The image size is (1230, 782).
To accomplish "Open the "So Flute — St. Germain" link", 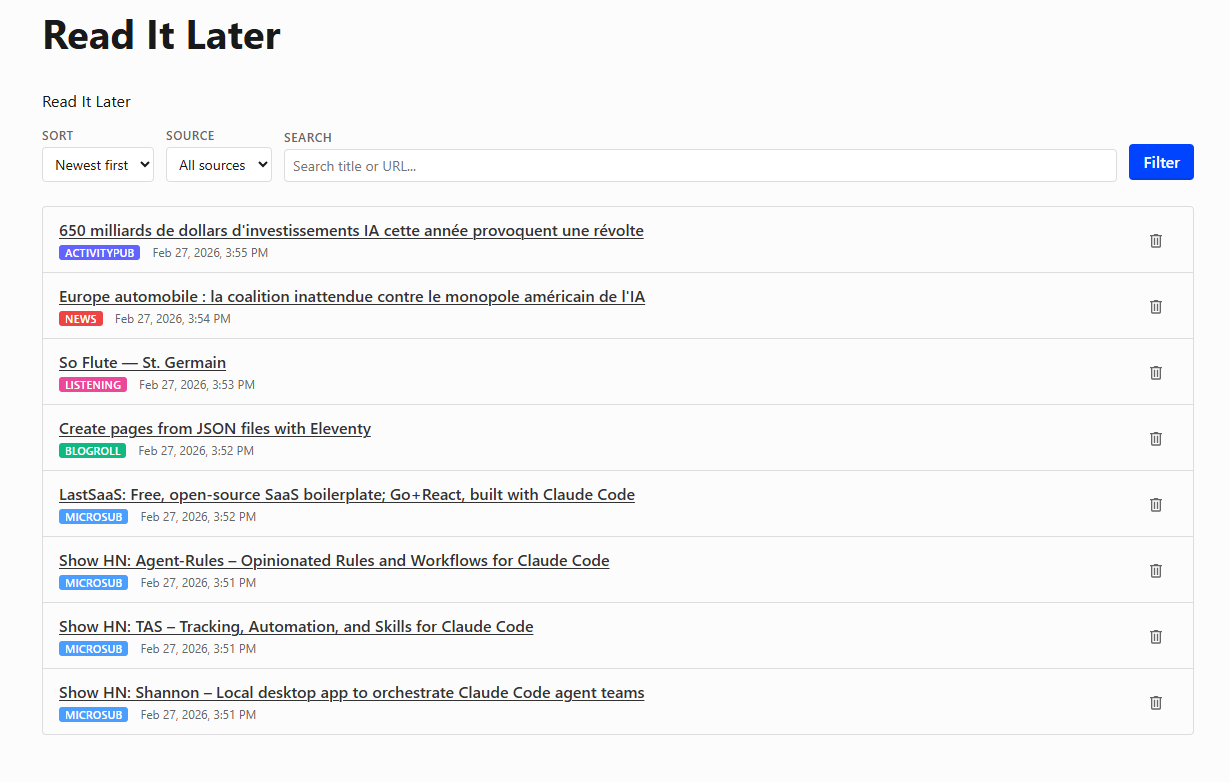I will [142, 362].
